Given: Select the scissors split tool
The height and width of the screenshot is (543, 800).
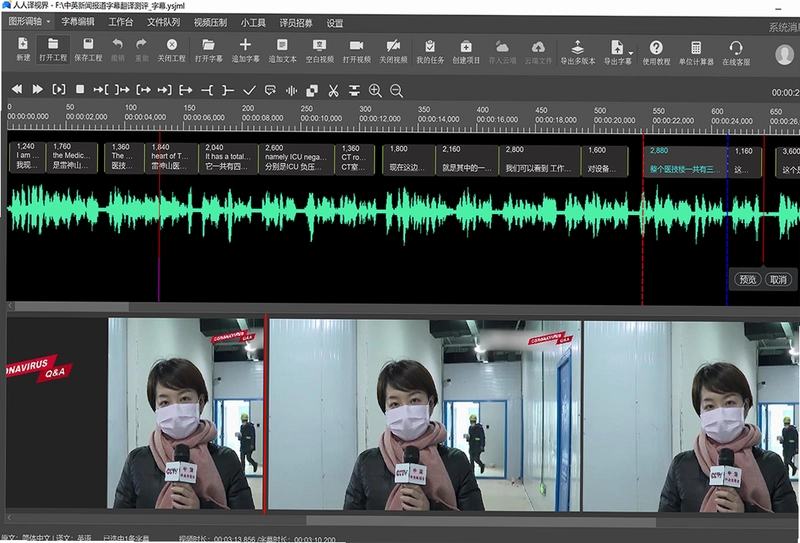Looking at the screenshot, I should tap(333, 91).
